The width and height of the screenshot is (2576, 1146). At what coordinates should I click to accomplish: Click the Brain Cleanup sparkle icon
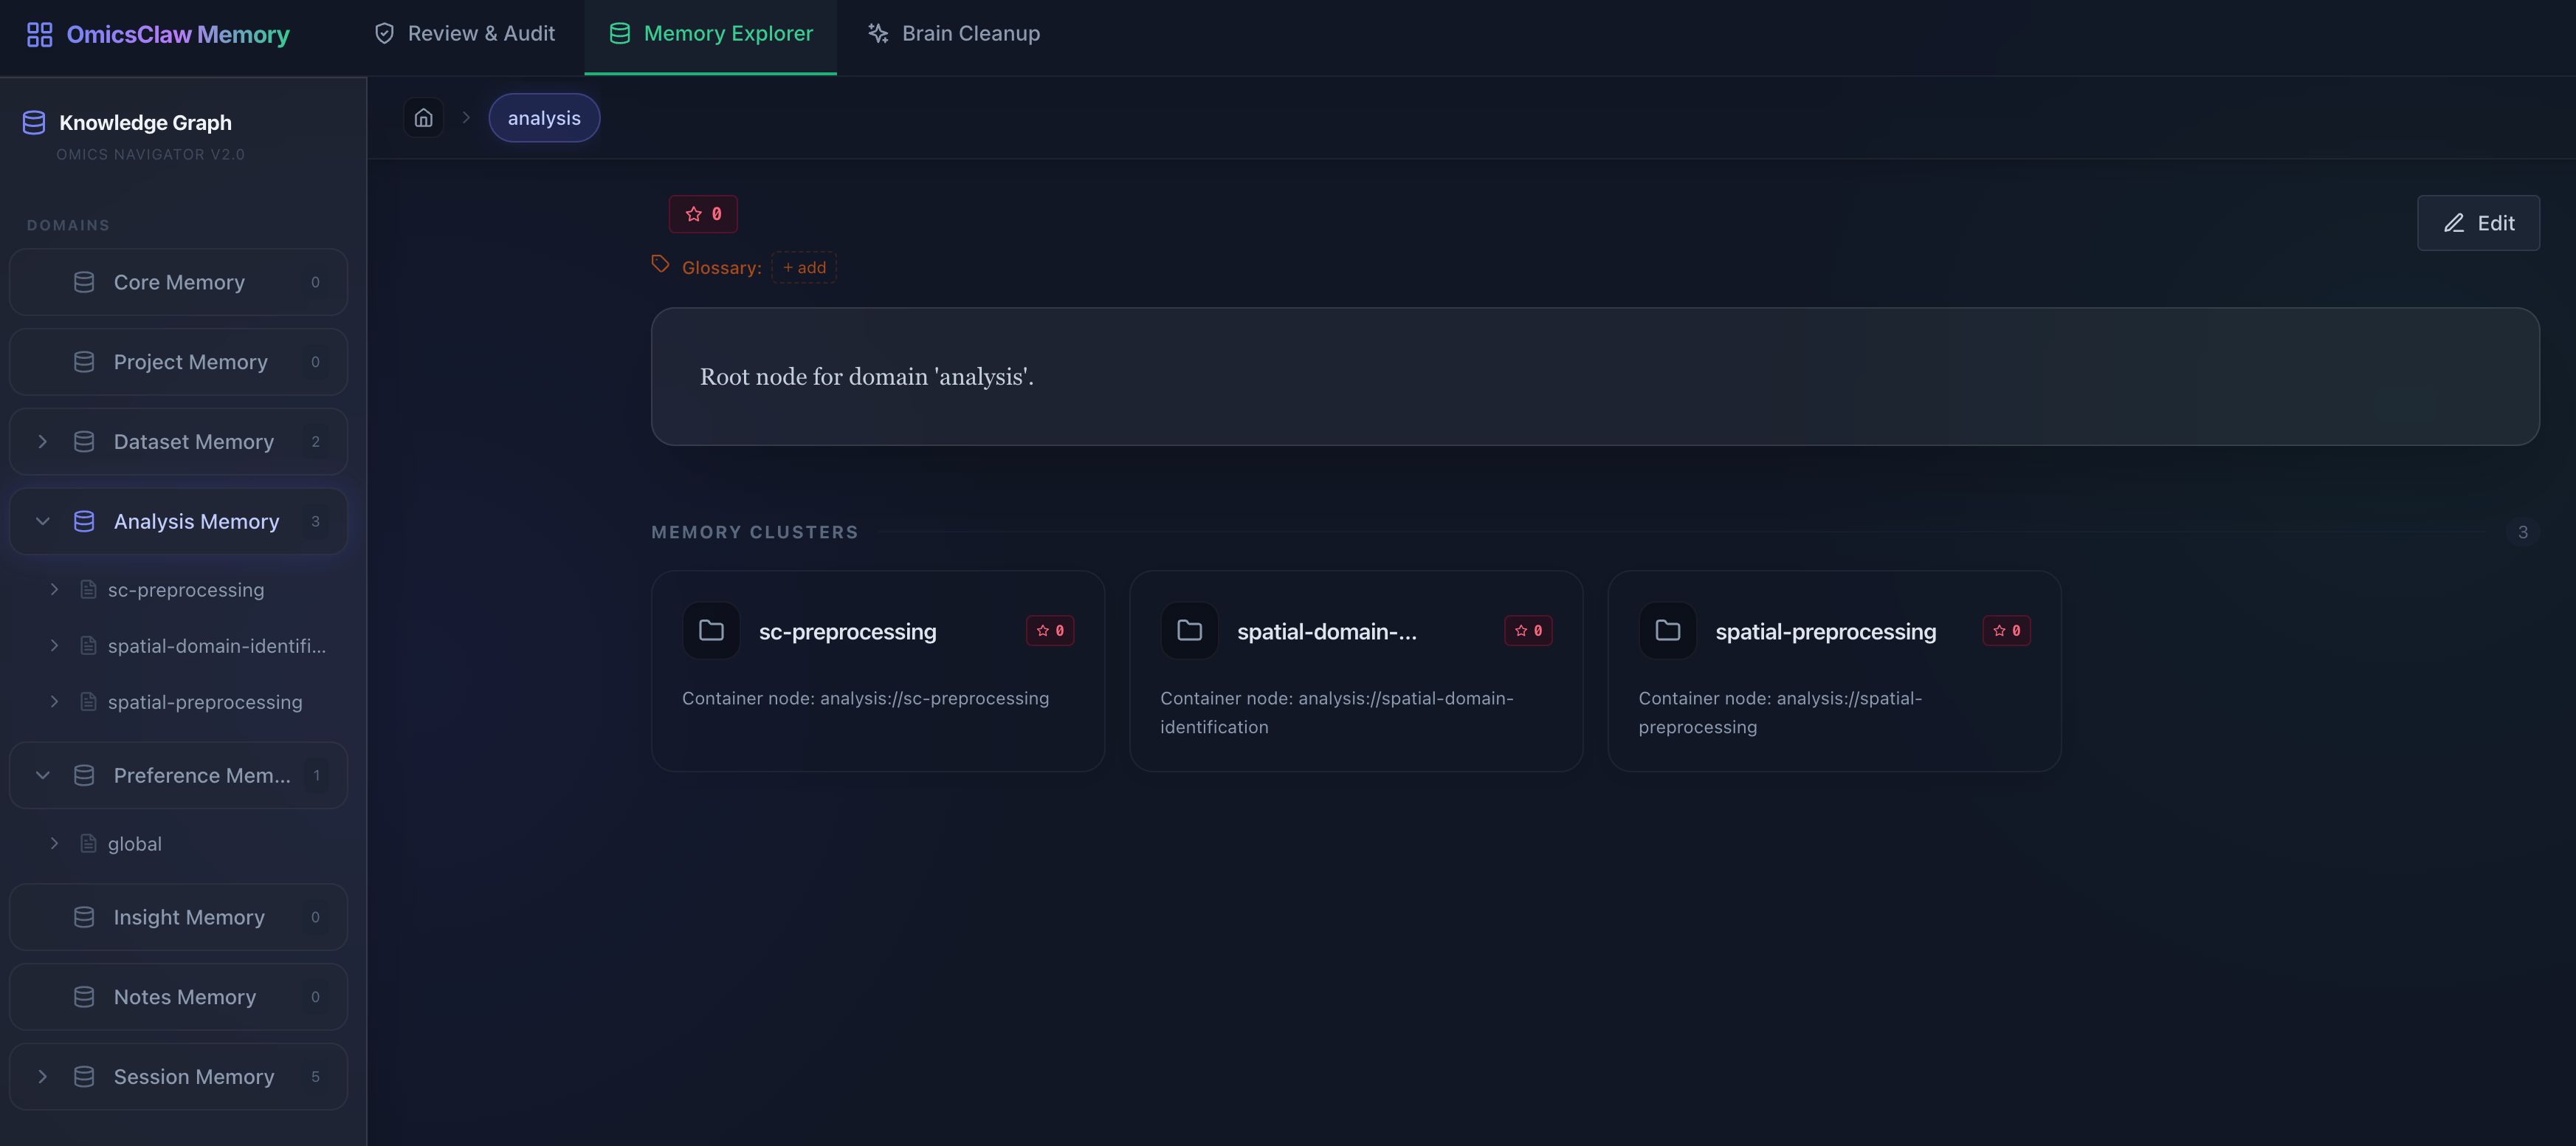[878, 34]
